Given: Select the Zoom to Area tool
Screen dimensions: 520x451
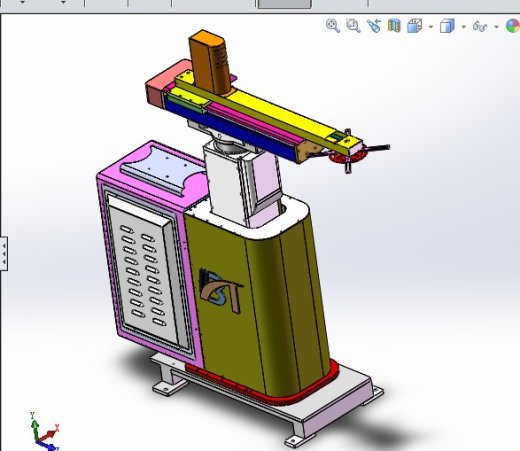Looking at the screenshot, I should click(x=353, y=26).
